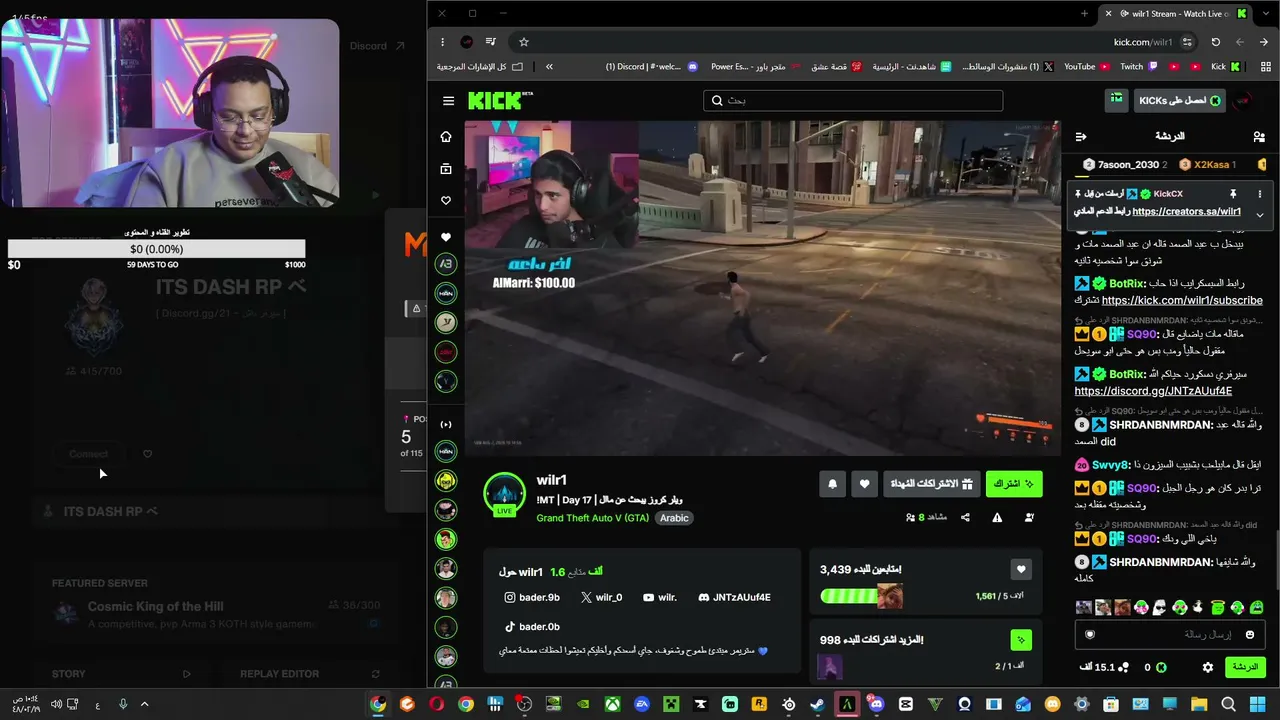Click the Discord link in the left window
This screenshot has height=720, width=1280.
point(377,46)
